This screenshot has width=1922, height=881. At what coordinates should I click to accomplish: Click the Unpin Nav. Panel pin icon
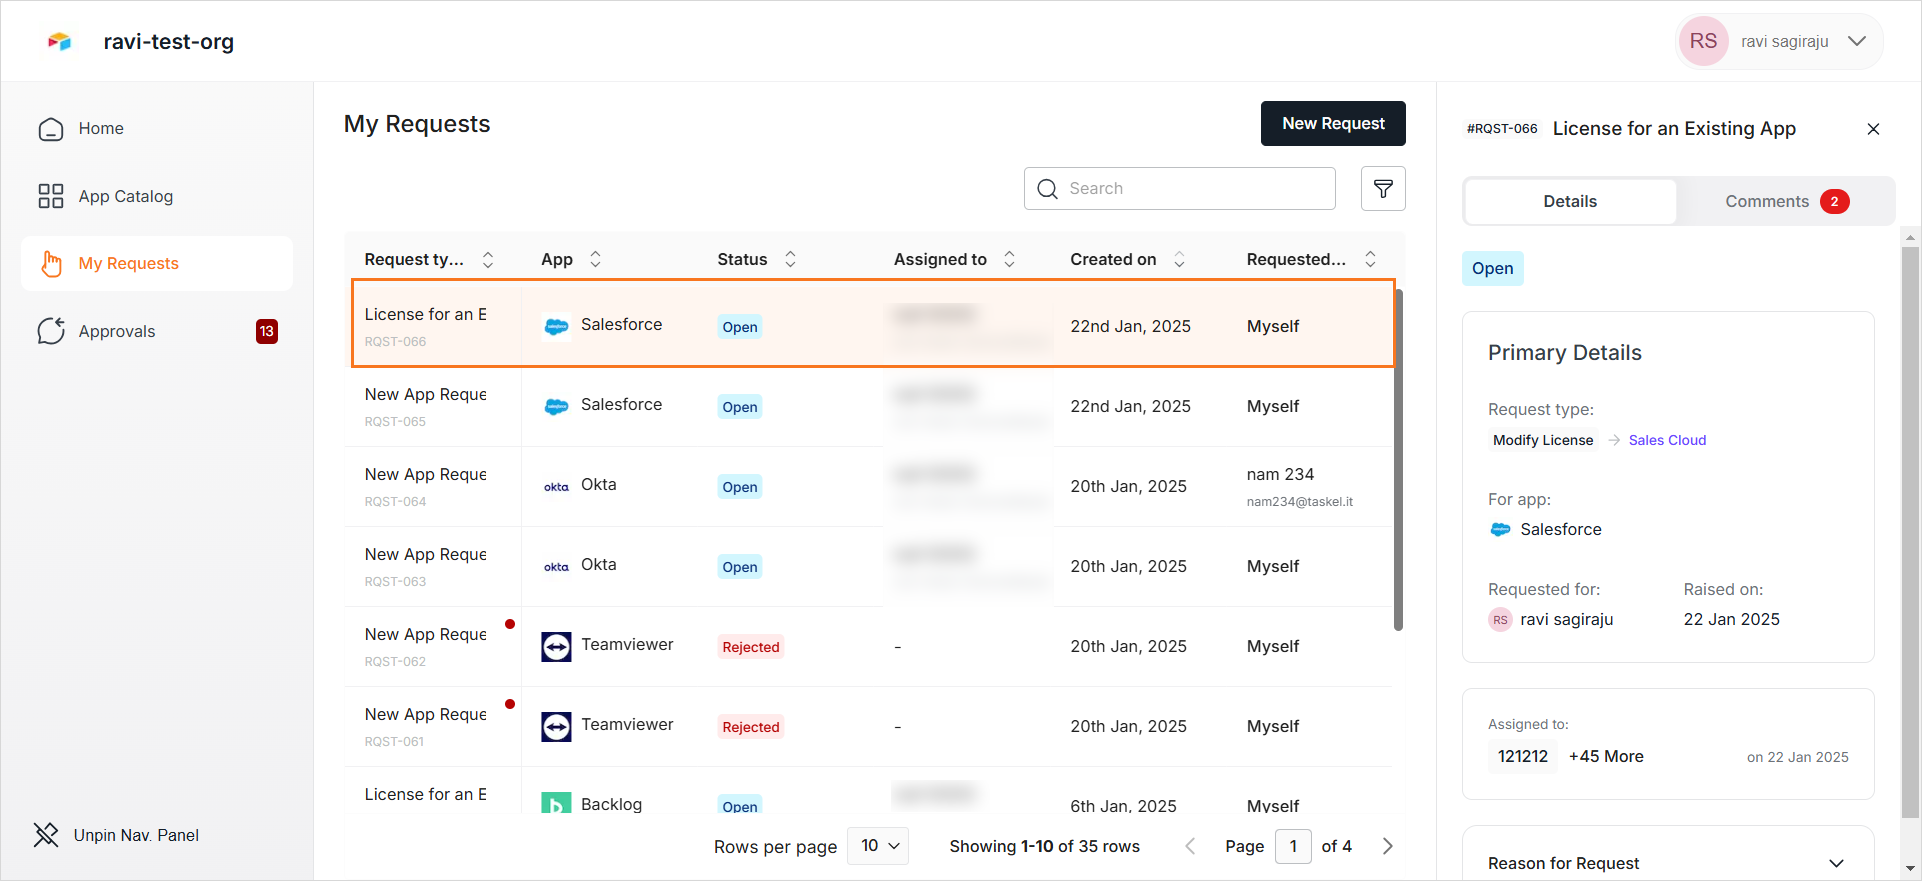pyautogui.click(x=46, y=835)
